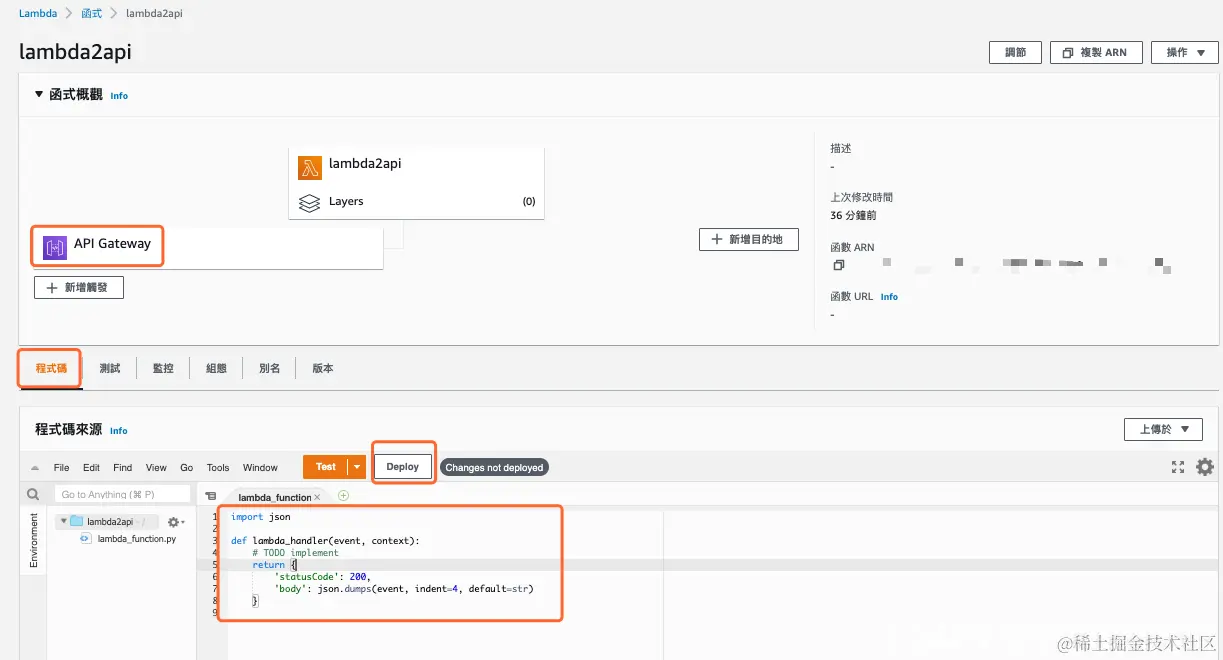Click the 'statusCode': 200 code line
This screenshot has height=660, width=1223.
click(x=322, y=577)
